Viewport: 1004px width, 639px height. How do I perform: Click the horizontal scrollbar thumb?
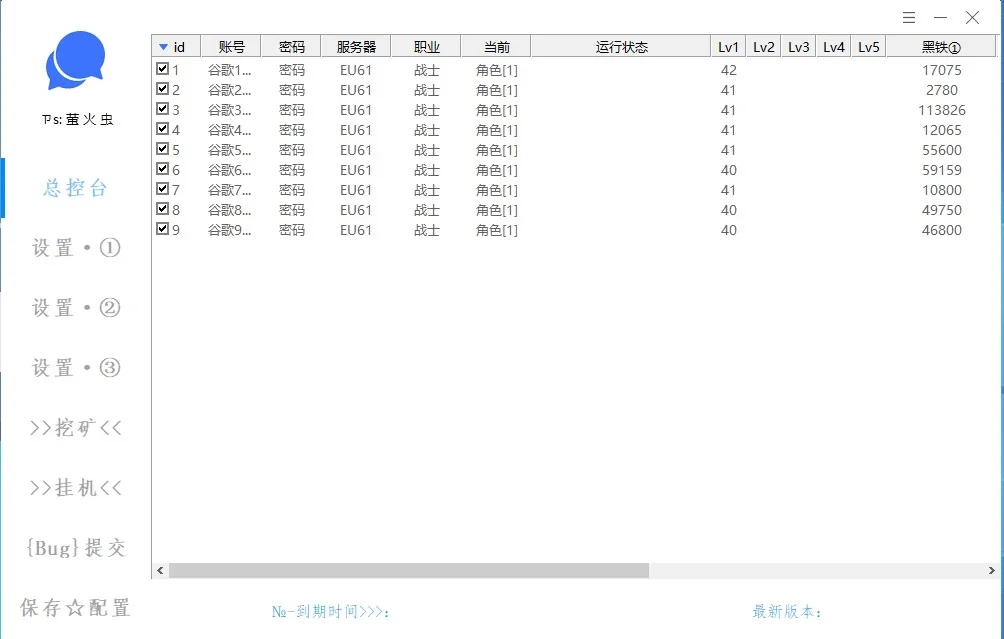[409, 570]
